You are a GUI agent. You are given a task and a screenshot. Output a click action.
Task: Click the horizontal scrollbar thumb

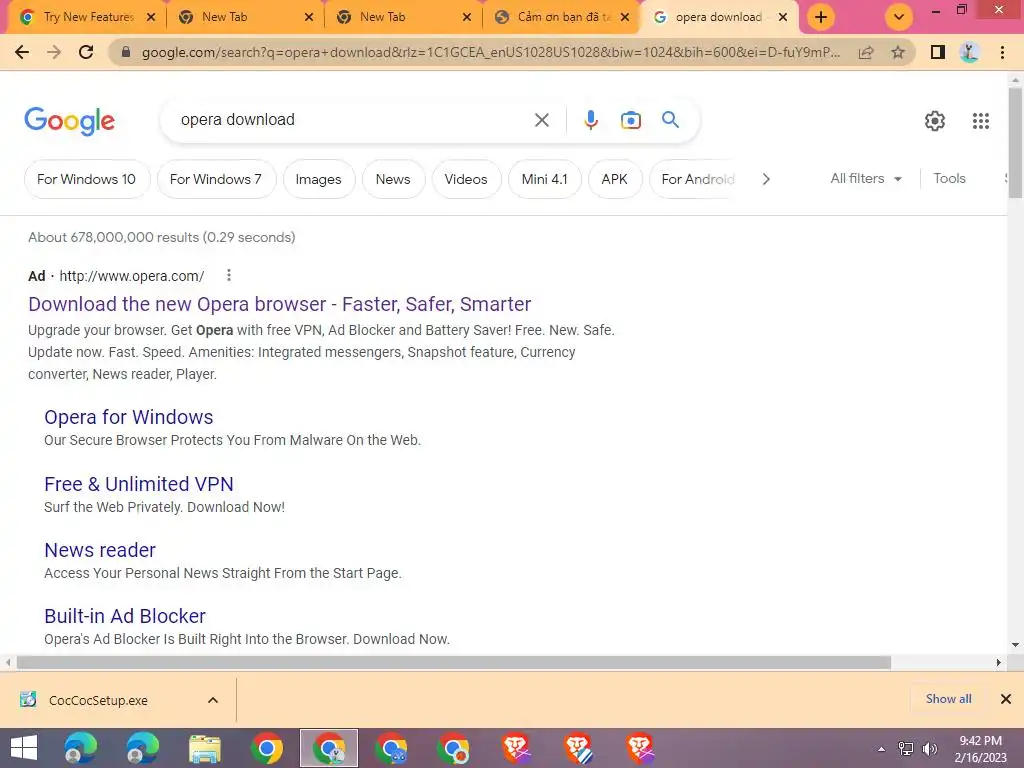[x=454, y=663]
